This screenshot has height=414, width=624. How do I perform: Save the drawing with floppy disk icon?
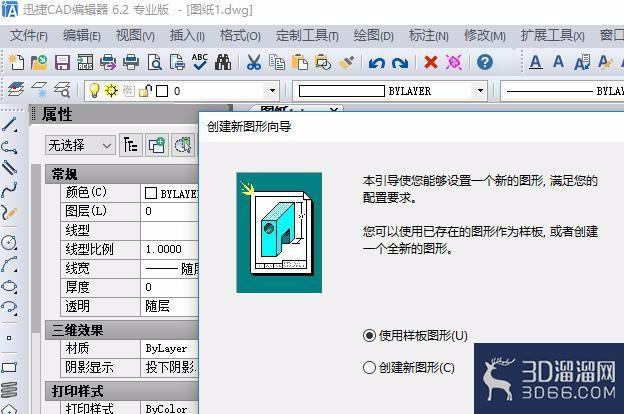coord(62,62)
